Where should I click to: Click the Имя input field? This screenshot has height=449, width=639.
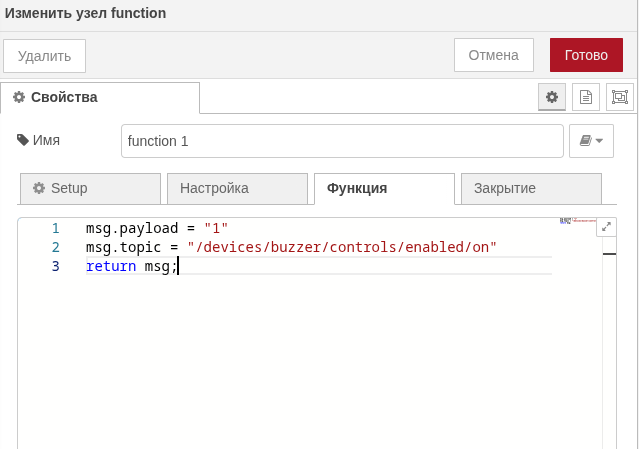pyautogui.click(x=342, y=141)
